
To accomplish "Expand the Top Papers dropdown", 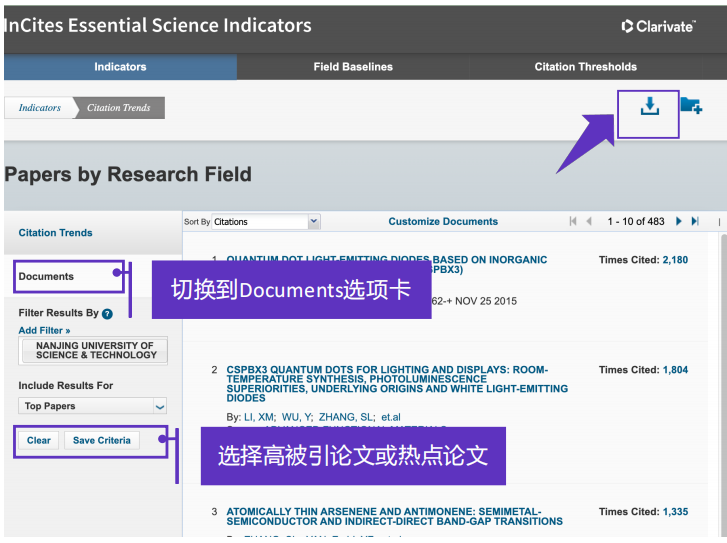I will pos(93,406).
